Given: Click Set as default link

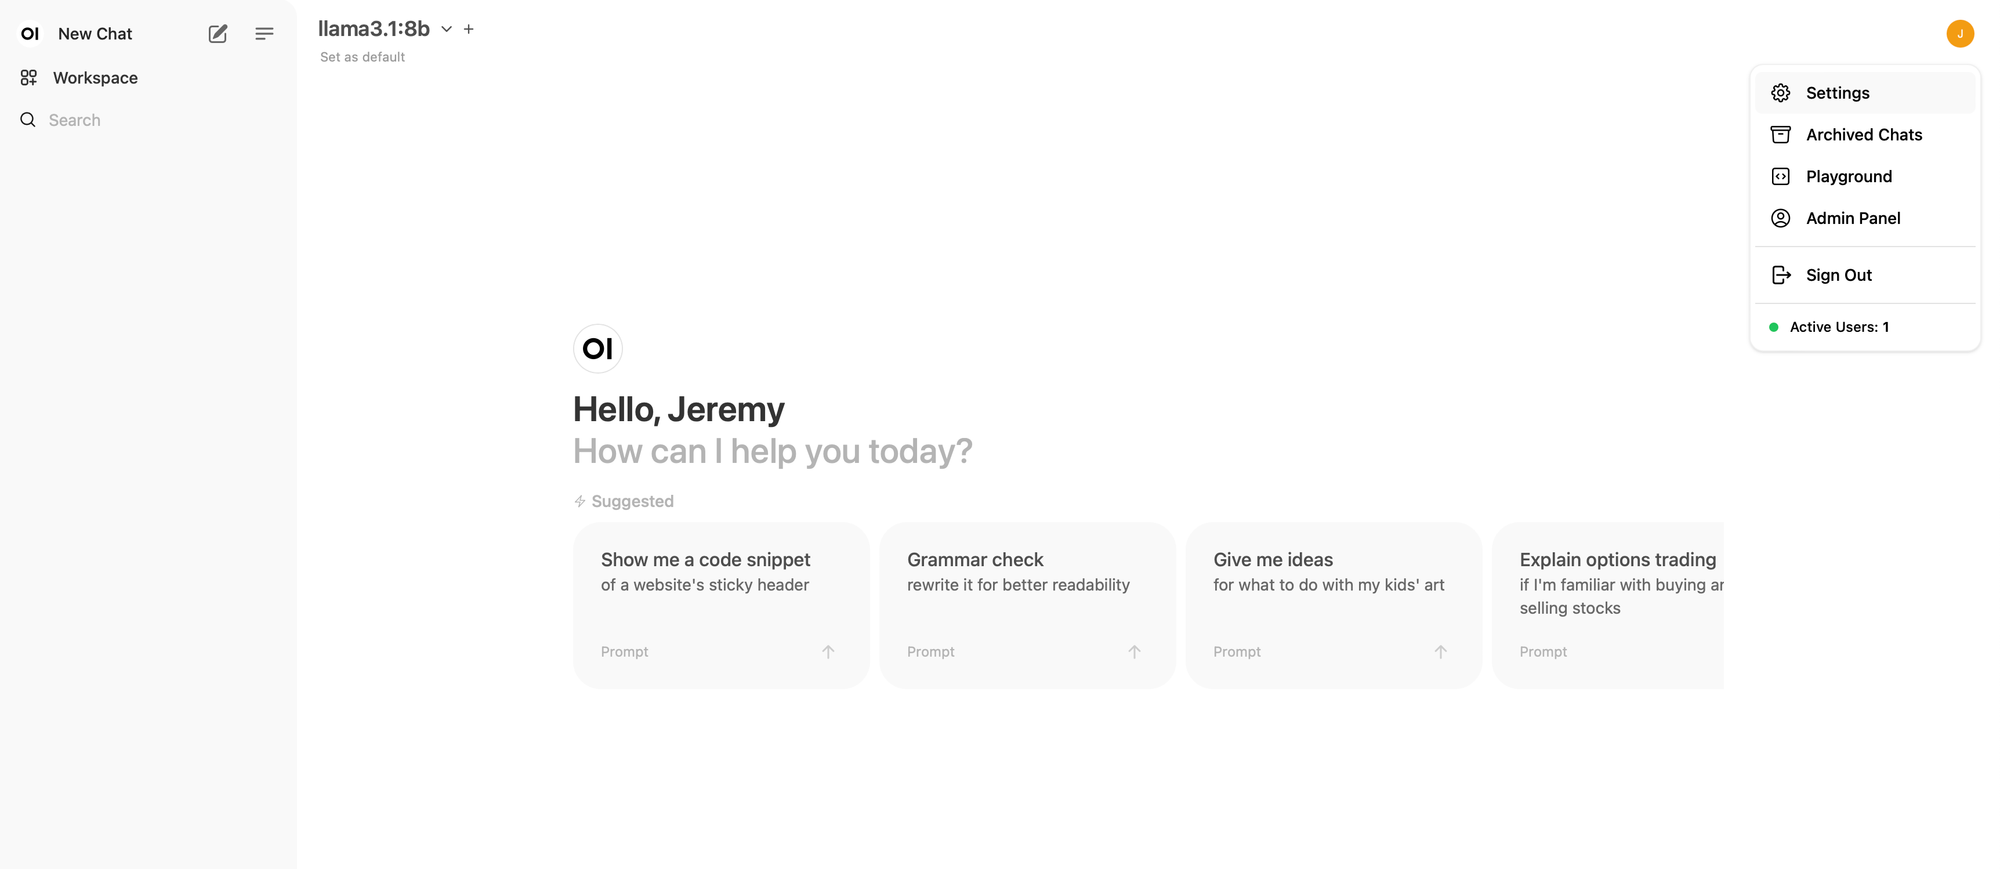Looking at the screenshot, I should 362,57.
